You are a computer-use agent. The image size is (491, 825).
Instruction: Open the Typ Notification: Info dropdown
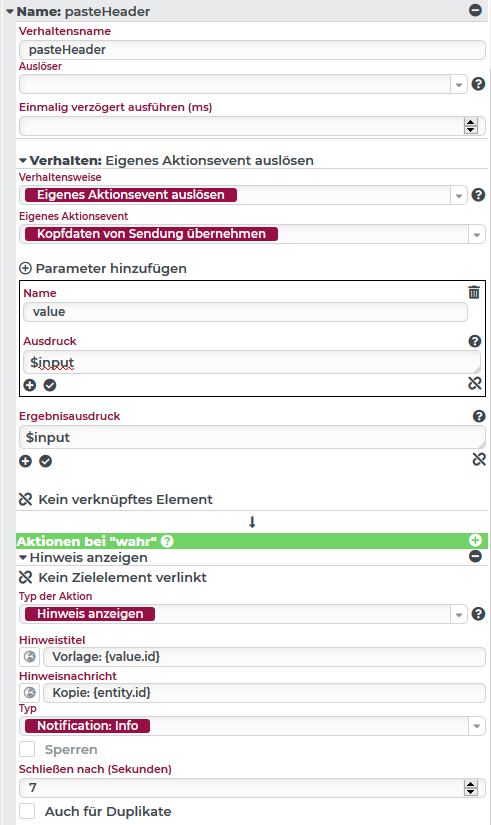[477, 726]
